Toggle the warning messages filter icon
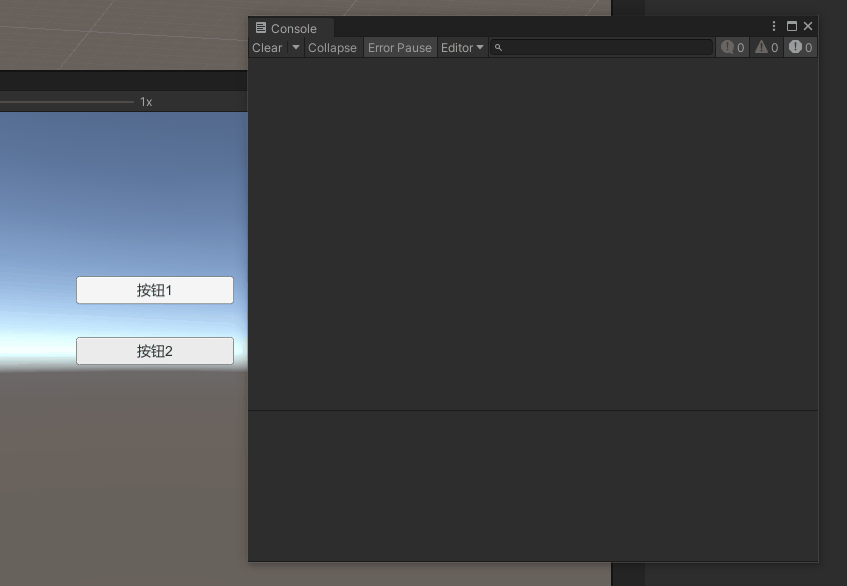This screenshot has height=586, width=847. tap(762, 47)
